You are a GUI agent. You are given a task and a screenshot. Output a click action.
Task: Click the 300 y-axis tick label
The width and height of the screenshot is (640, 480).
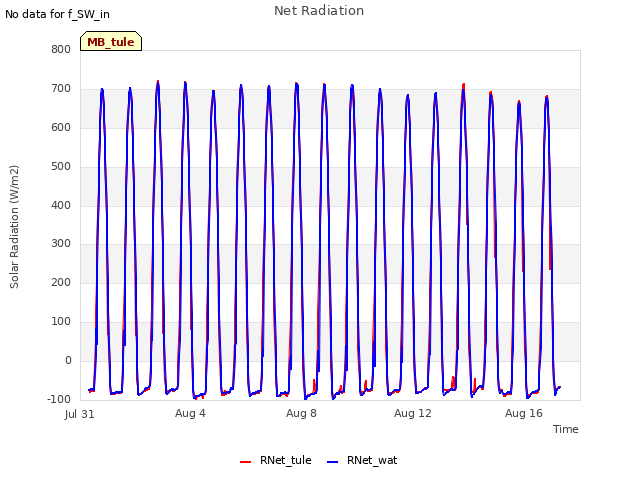tap(61, 244)
